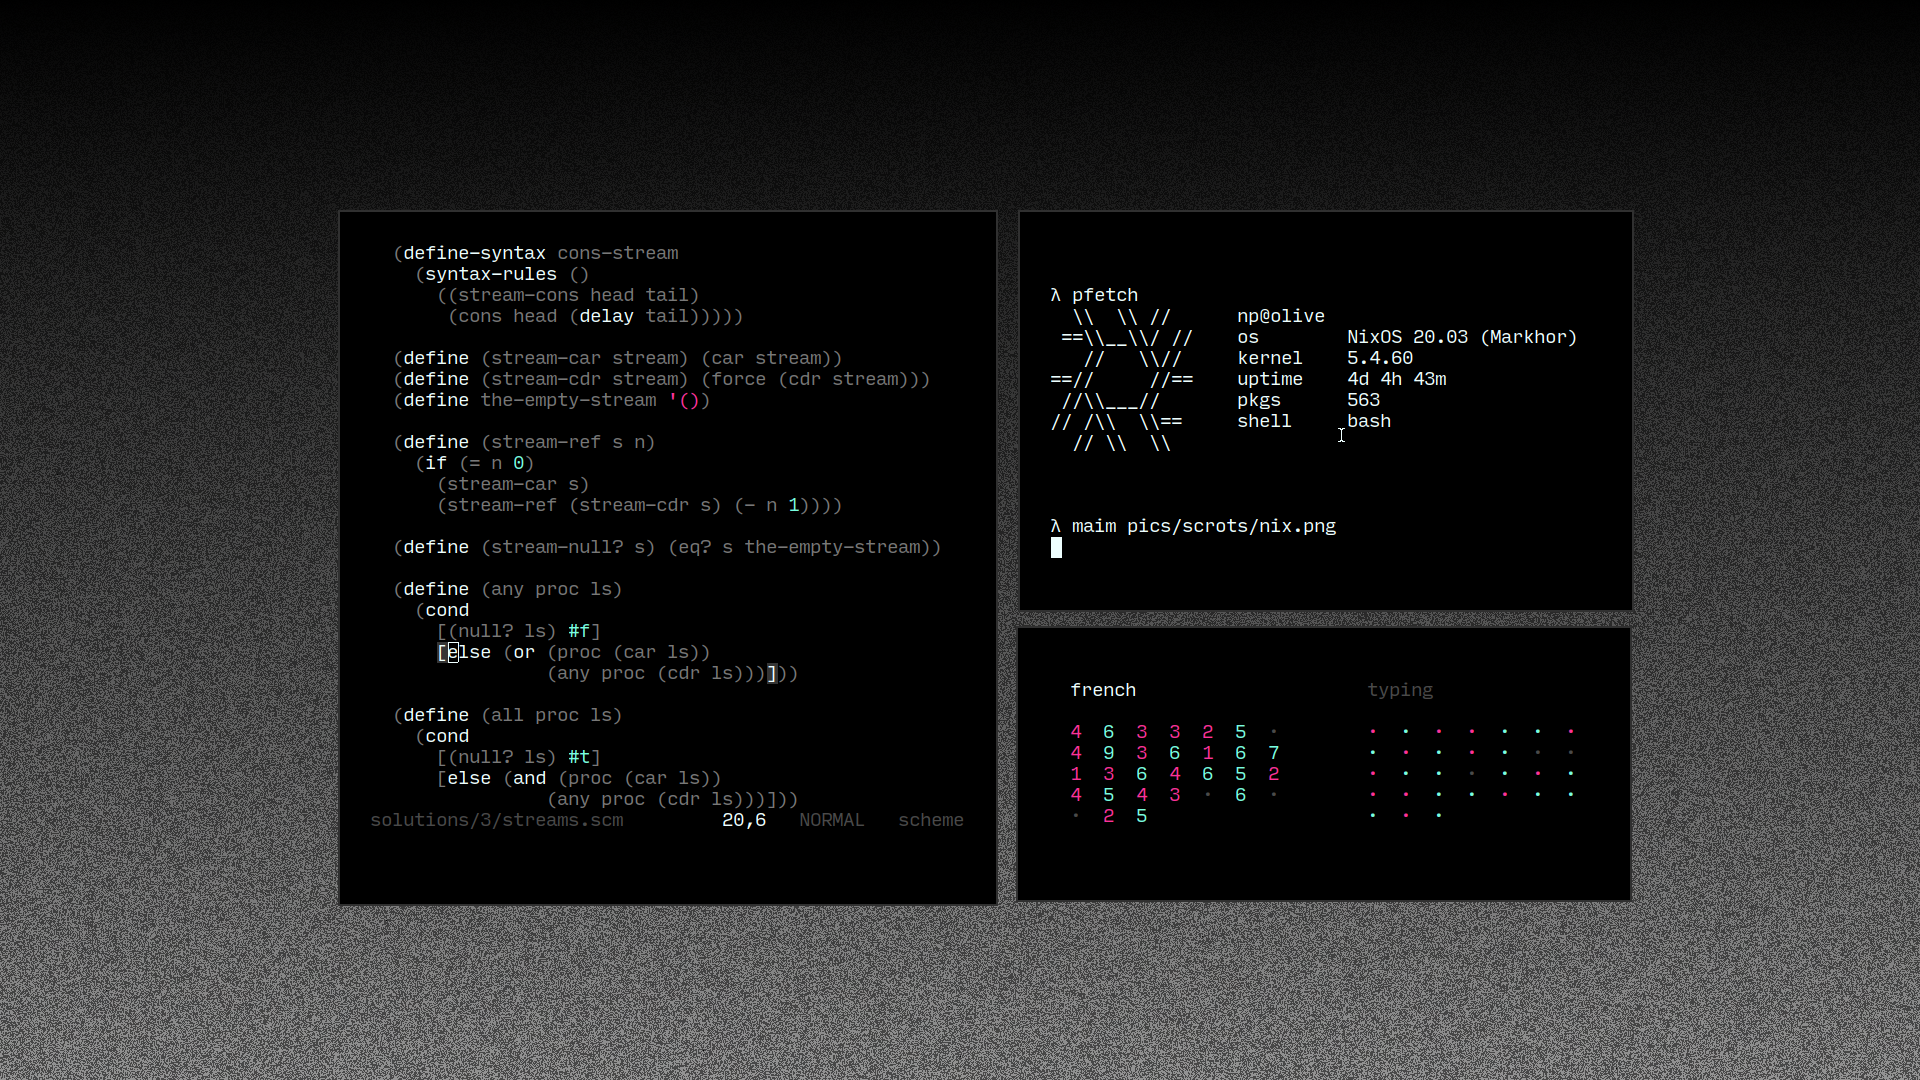Click solutions/3/streams.scm file name in status line
Image resolution: width=1920 pixels, height=1080 pixels.
[x=497, y=820]
